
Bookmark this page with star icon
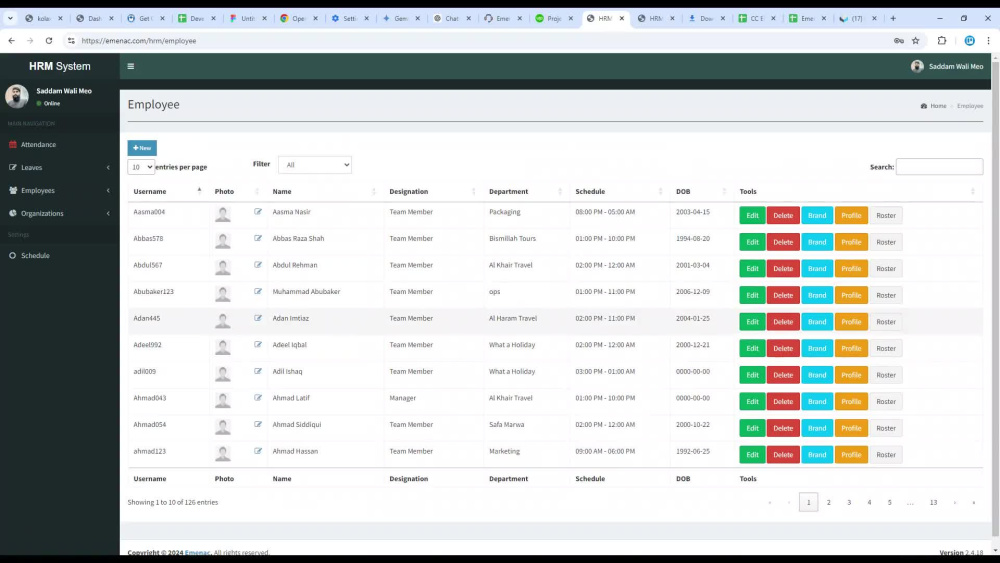(x=916, y=41)
